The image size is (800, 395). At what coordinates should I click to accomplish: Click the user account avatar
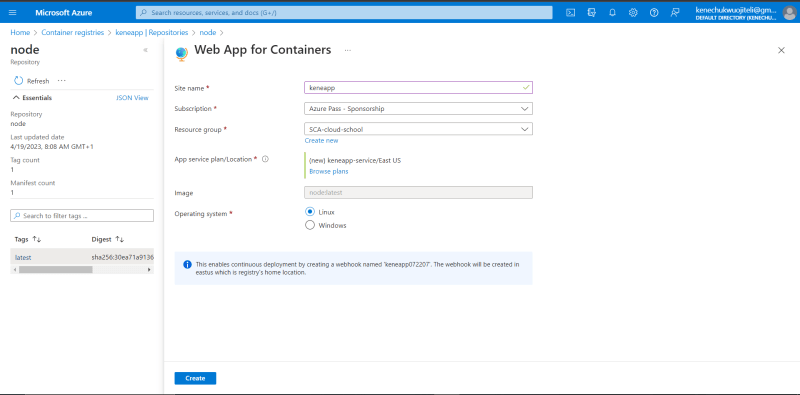(x=789, y=13)
